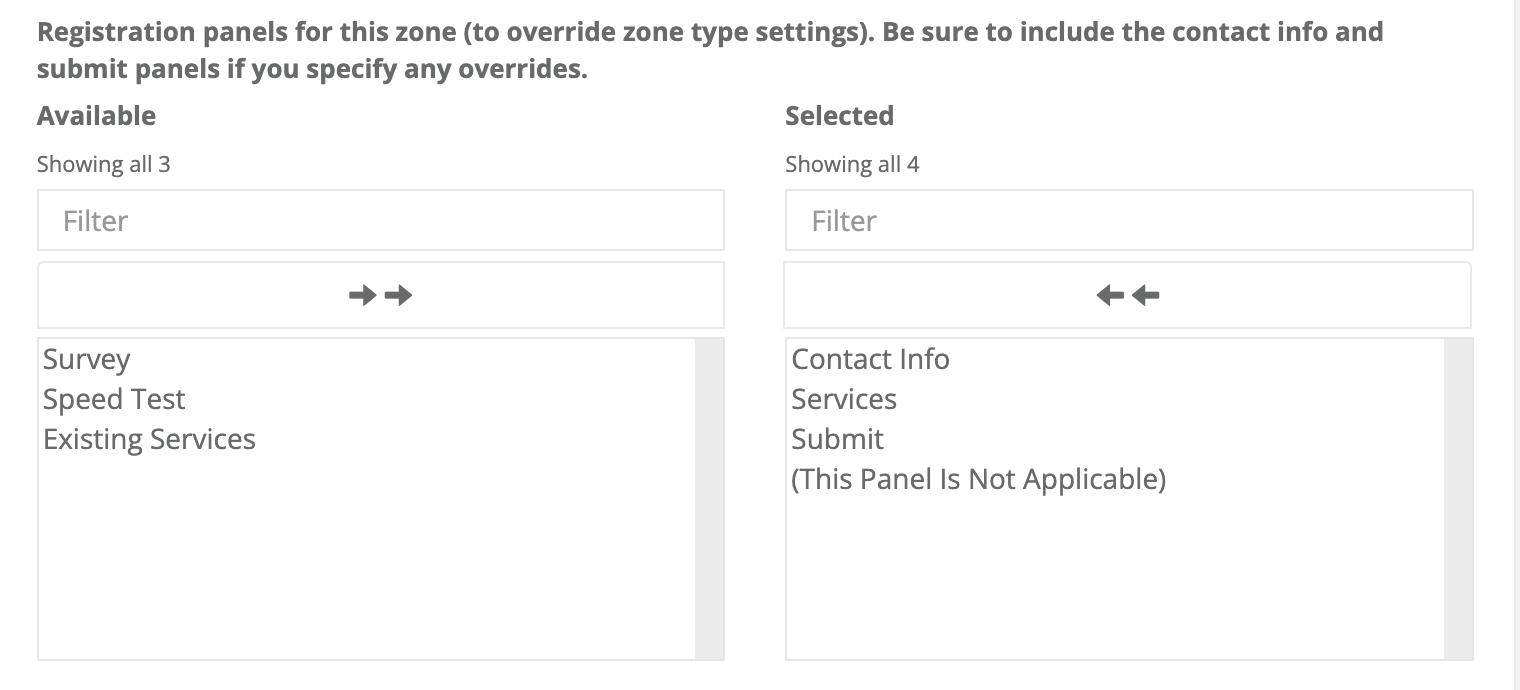Image resolution: width=1520 pixels, height=690 pixels.
Task: Select the (This Panel Is Not Applicable) entry
Action: (x=978, y=479)
